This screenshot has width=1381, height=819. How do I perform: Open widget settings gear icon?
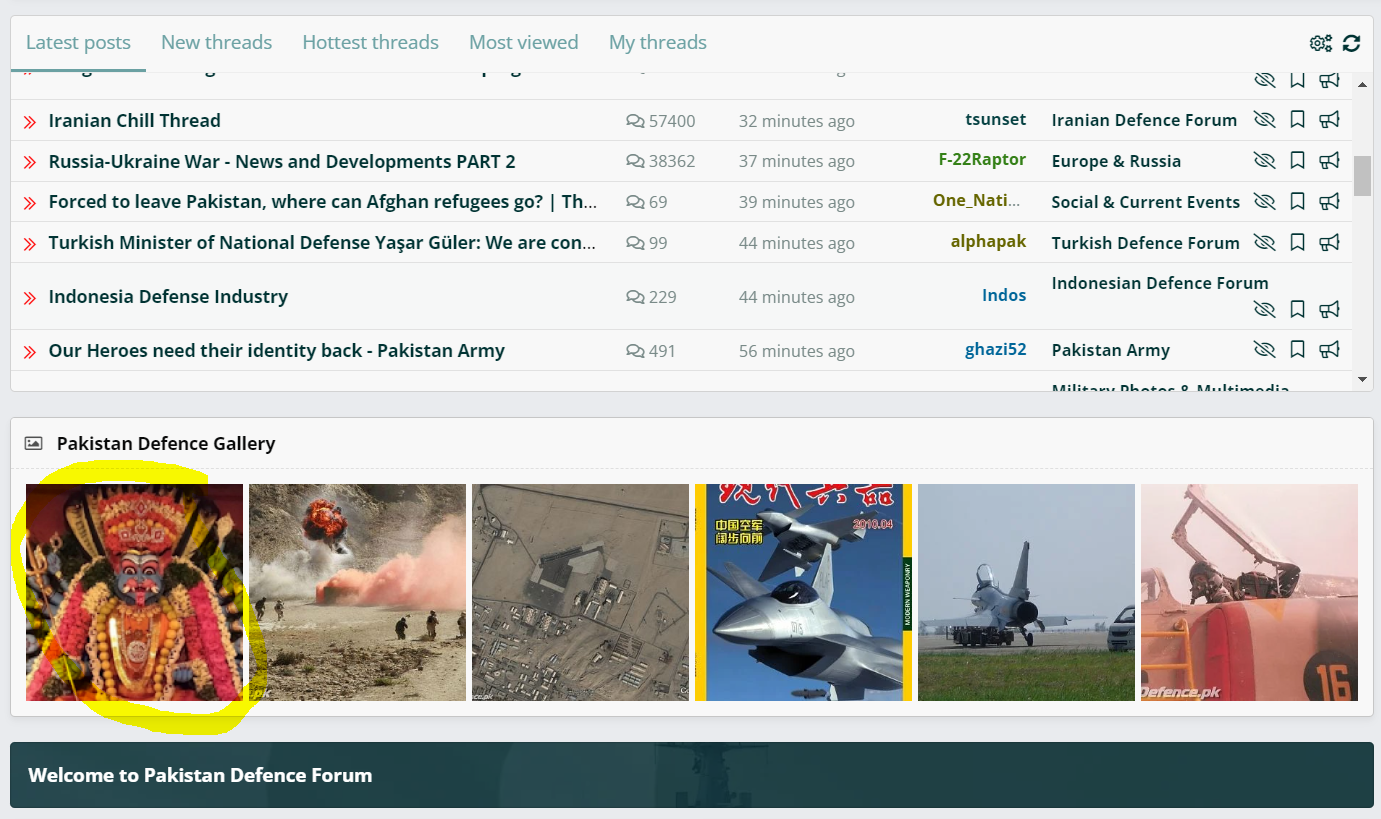[x=1321, y=43]
